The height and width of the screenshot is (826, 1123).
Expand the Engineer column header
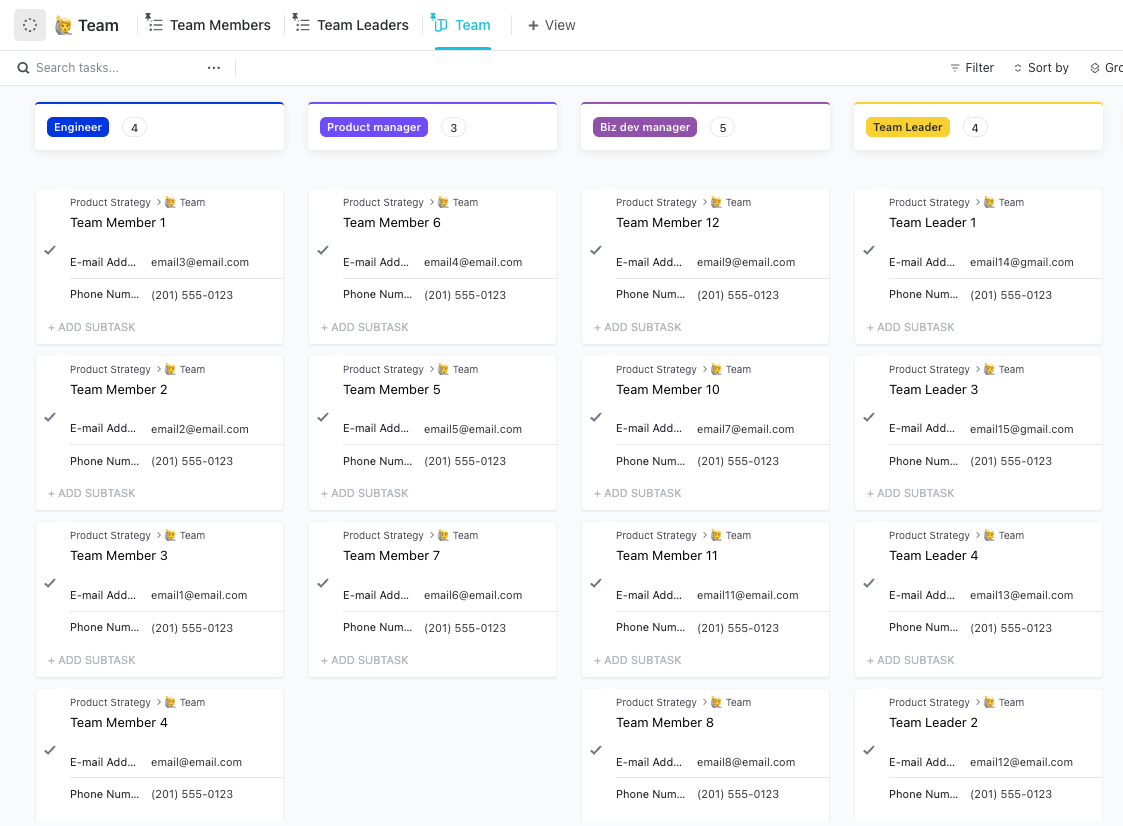point(78,127)
